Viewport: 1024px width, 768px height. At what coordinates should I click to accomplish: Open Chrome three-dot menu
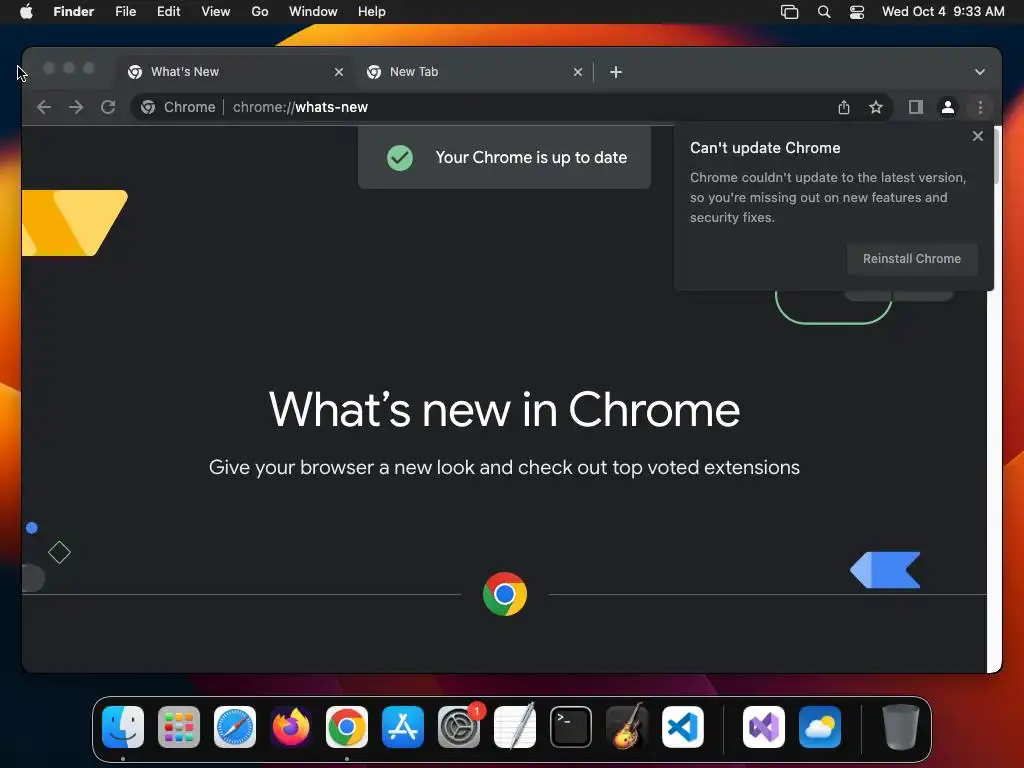980,107
